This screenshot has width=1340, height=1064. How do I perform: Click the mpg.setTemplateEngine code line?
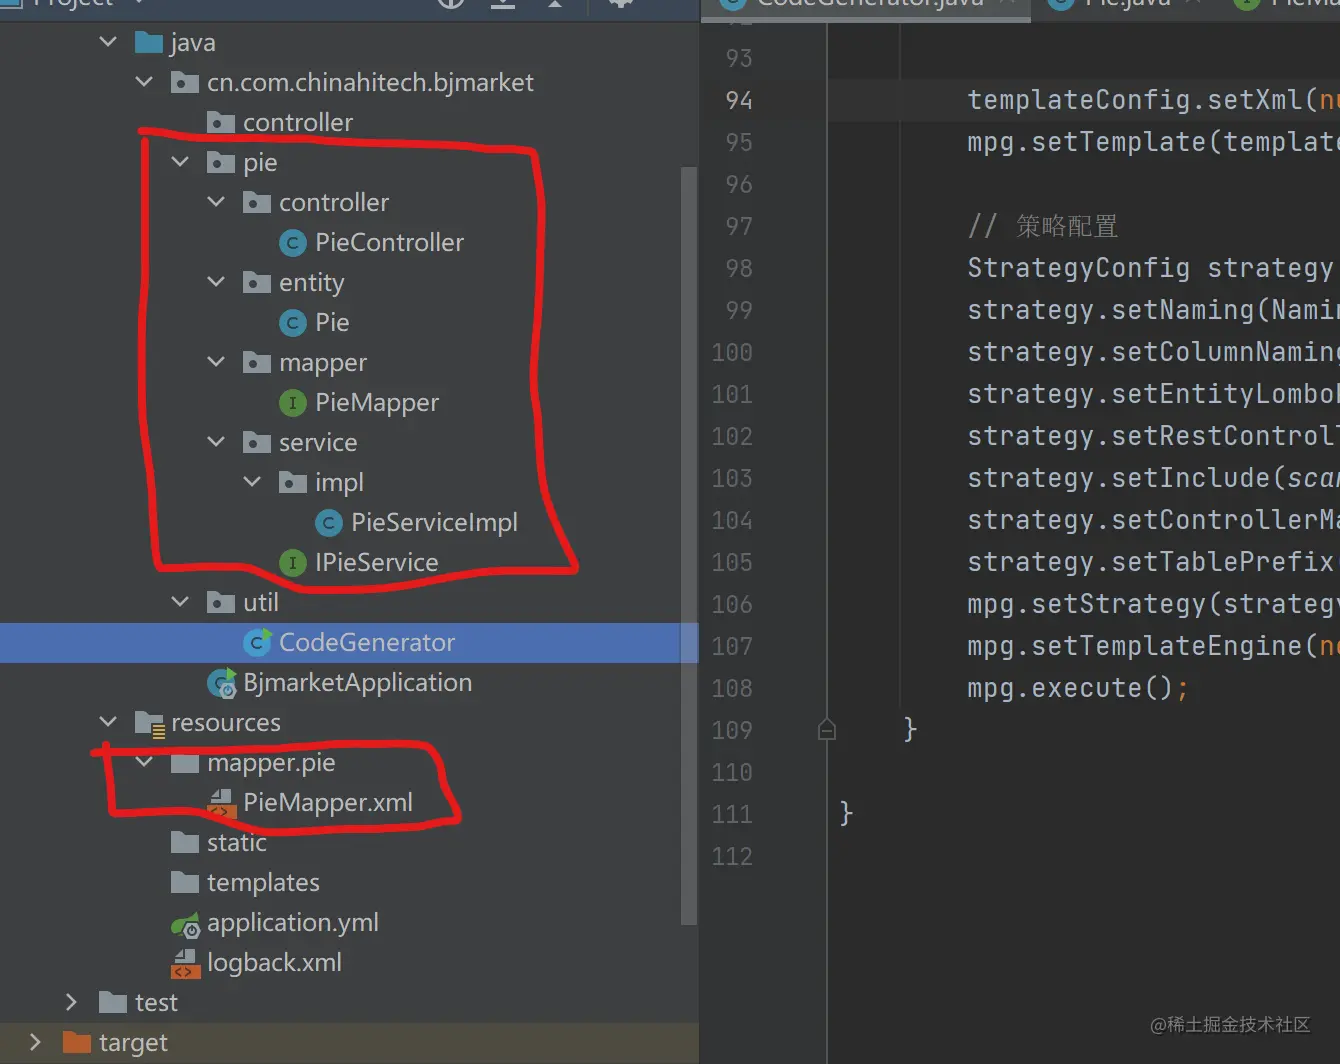(x=1153, y=646)
